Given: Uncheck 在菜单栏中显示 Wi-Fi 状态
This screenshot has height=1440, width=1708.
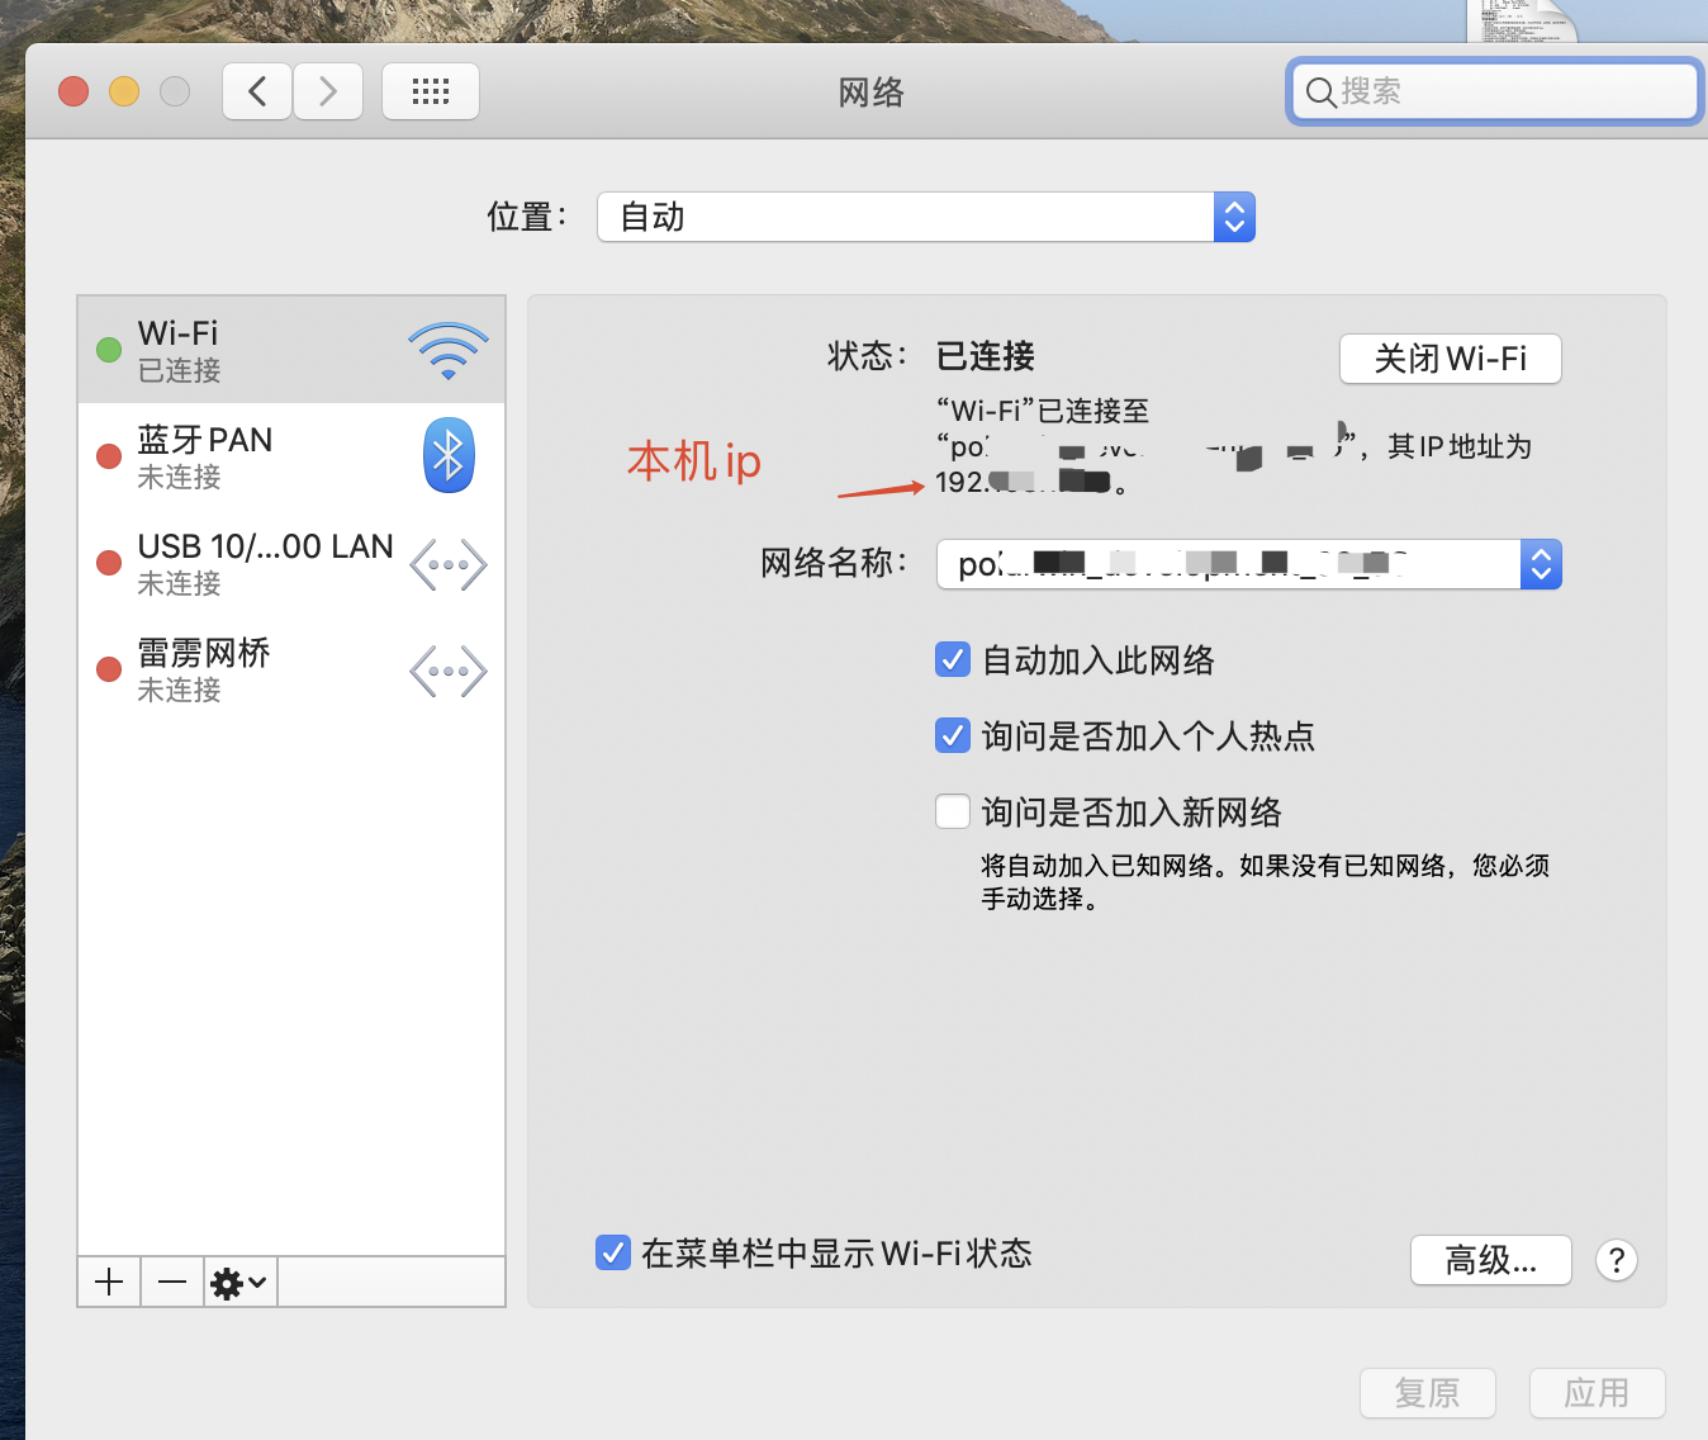Looking at the screenshot, I should point(613,1253).
